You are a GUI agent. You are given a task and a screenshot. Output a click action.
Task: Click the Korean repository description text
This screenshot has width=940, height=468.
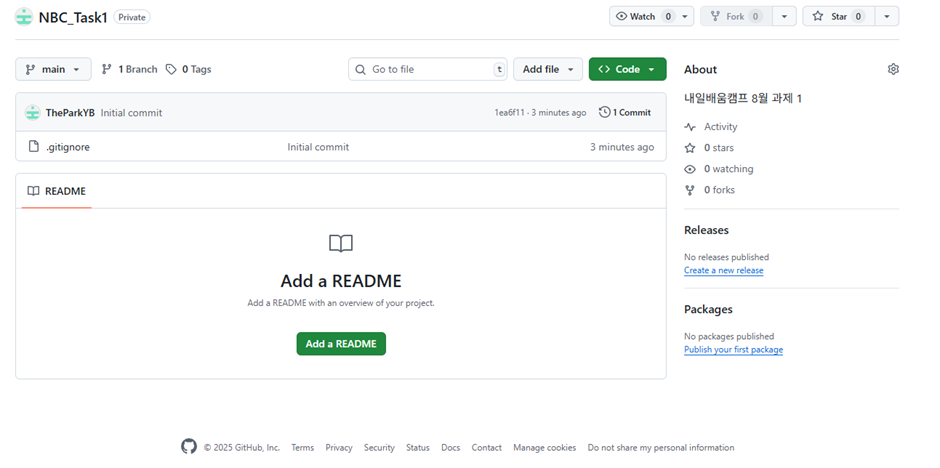point(743,99)
